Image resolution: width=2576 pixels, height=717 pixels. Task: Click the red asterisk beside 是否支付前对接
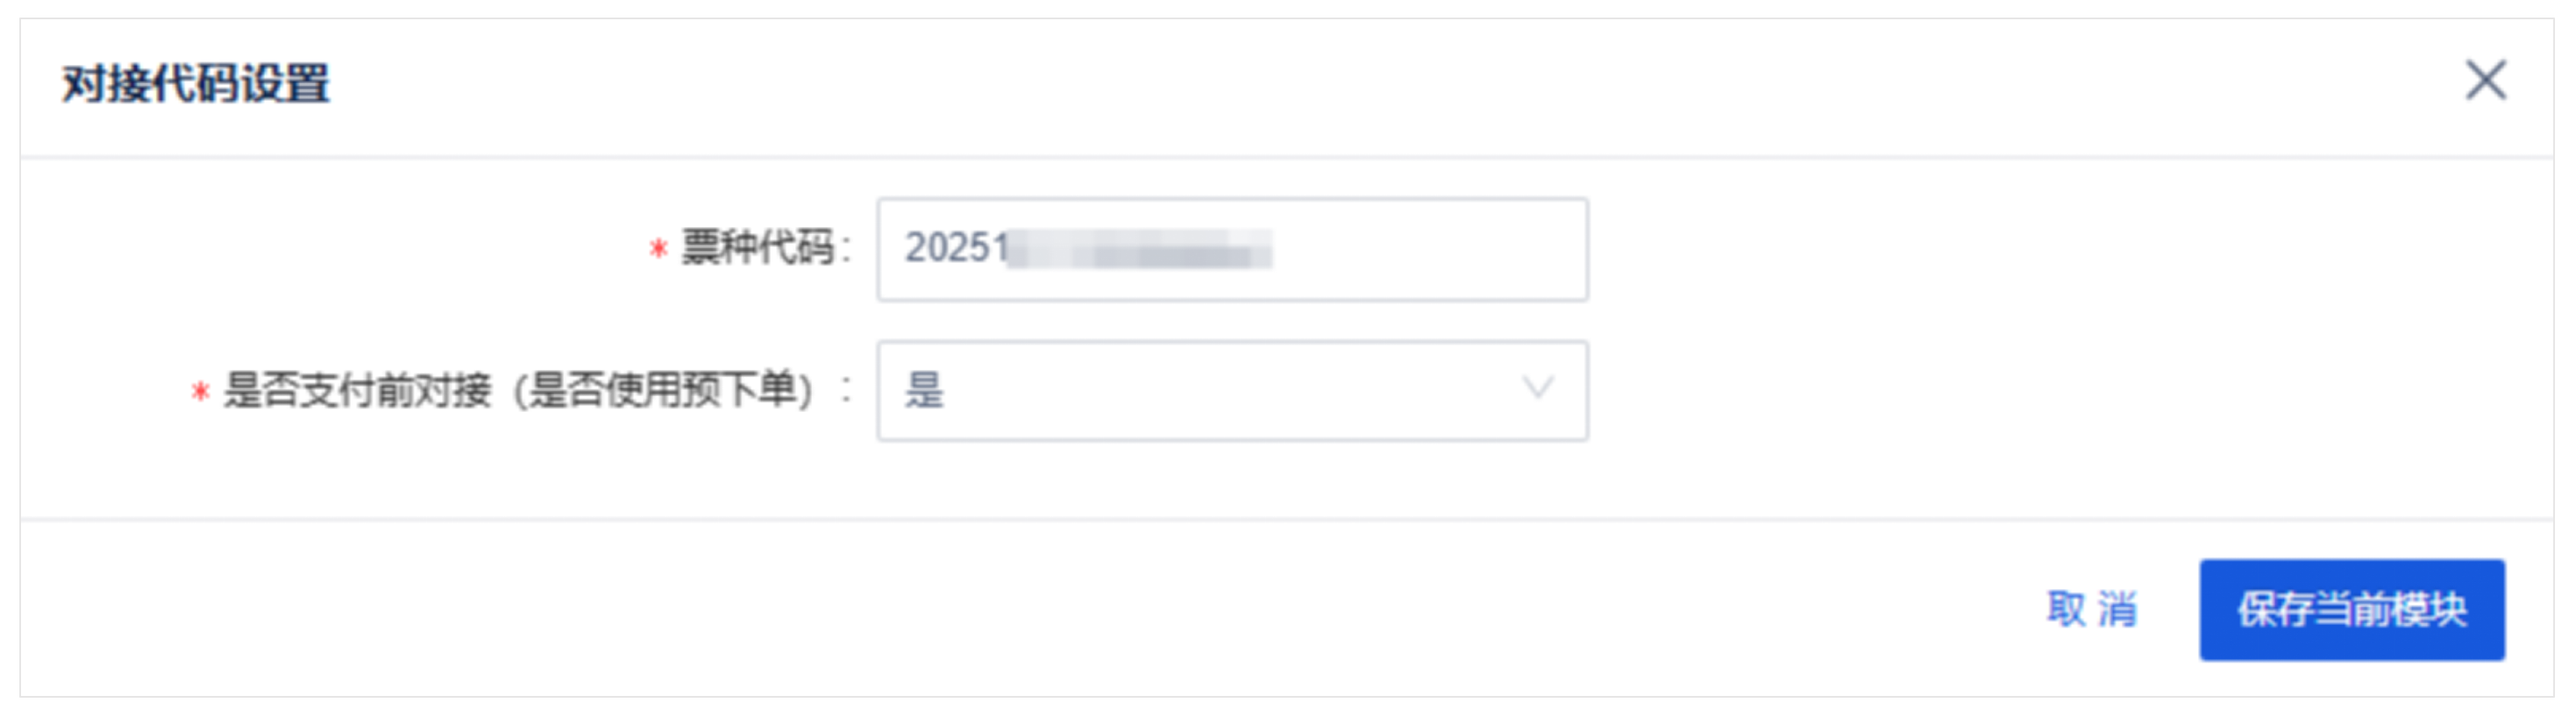pyautogui.click(x=200, y=392)
